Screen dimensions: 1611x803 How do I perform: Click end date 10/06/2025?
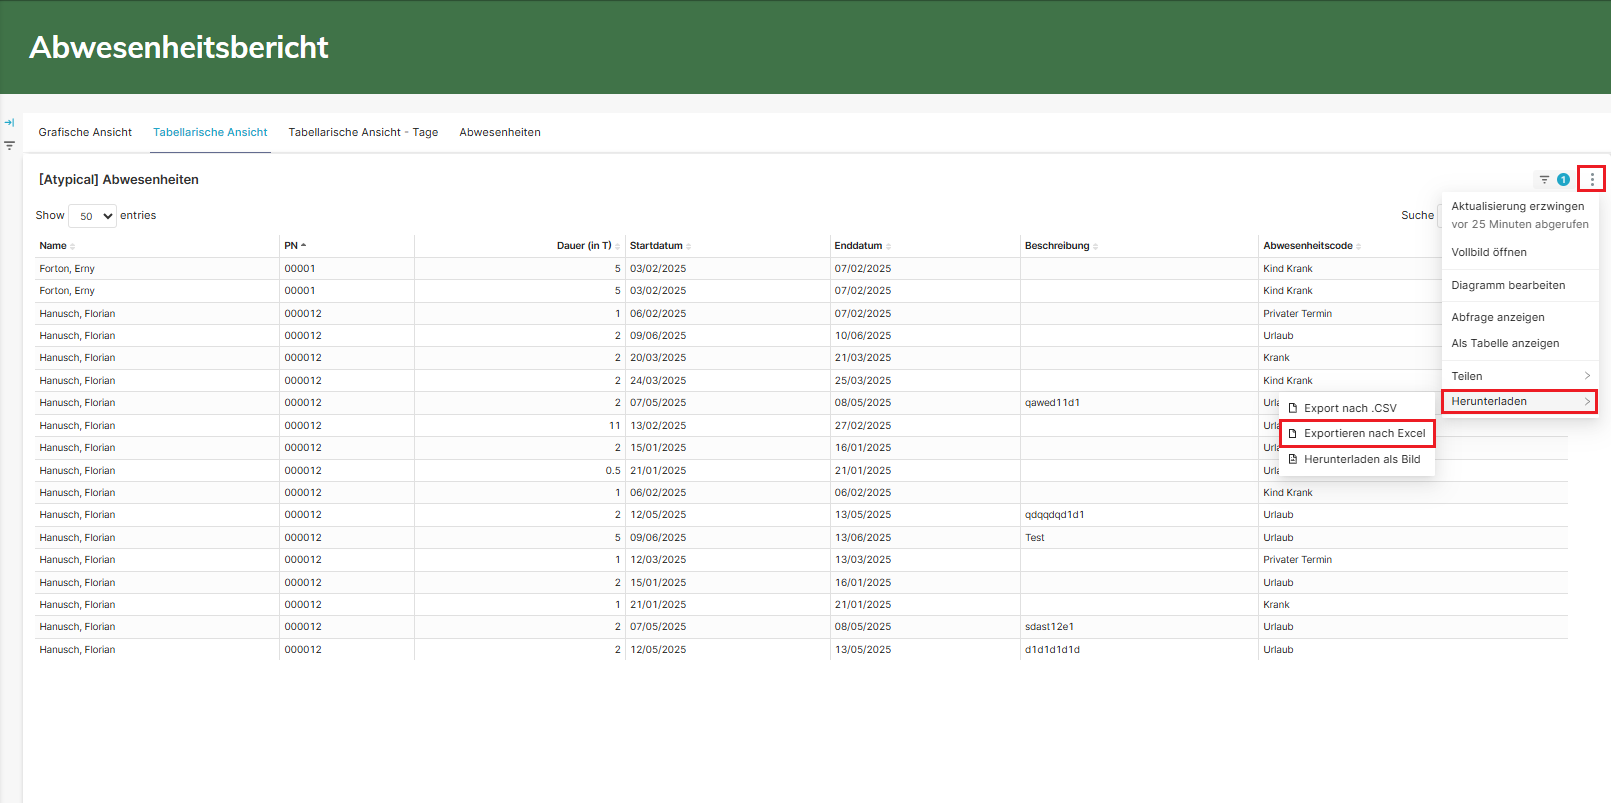863,336
